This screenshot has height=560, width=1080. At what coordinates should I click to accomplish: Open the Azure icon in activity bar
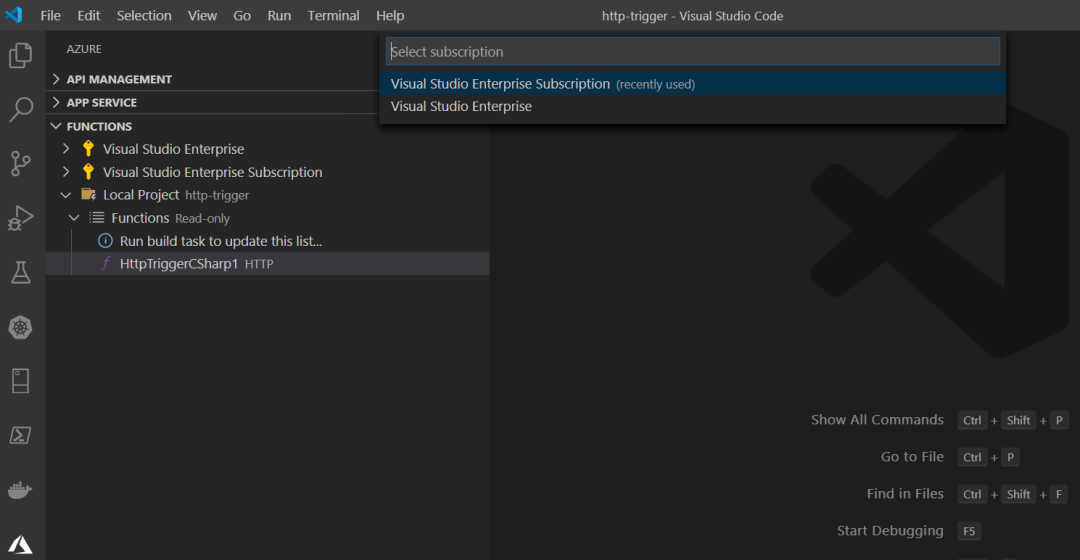[x=21, y=544]
